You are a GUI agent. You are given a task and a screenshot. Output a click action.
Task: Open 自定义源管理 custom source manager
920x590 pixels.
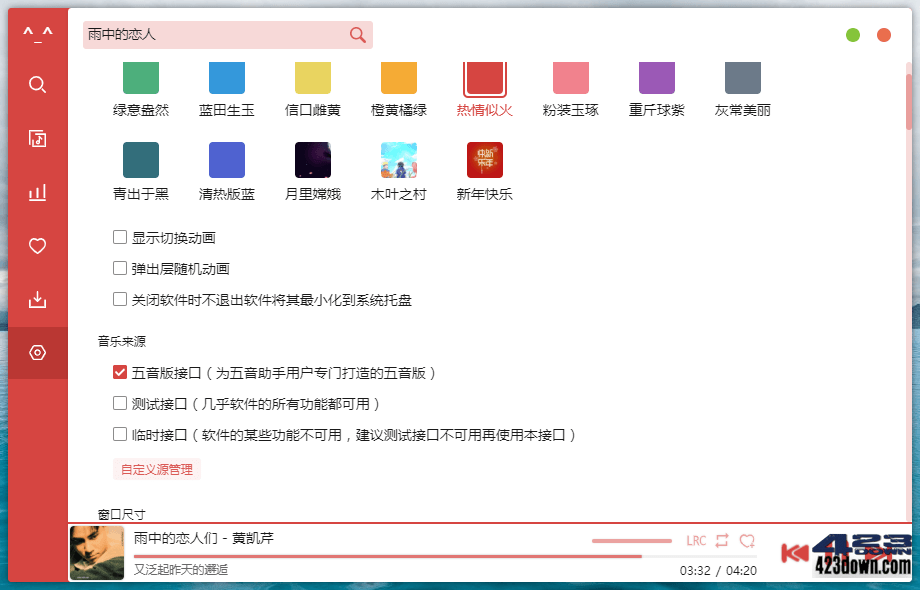[x=156, y=468]
